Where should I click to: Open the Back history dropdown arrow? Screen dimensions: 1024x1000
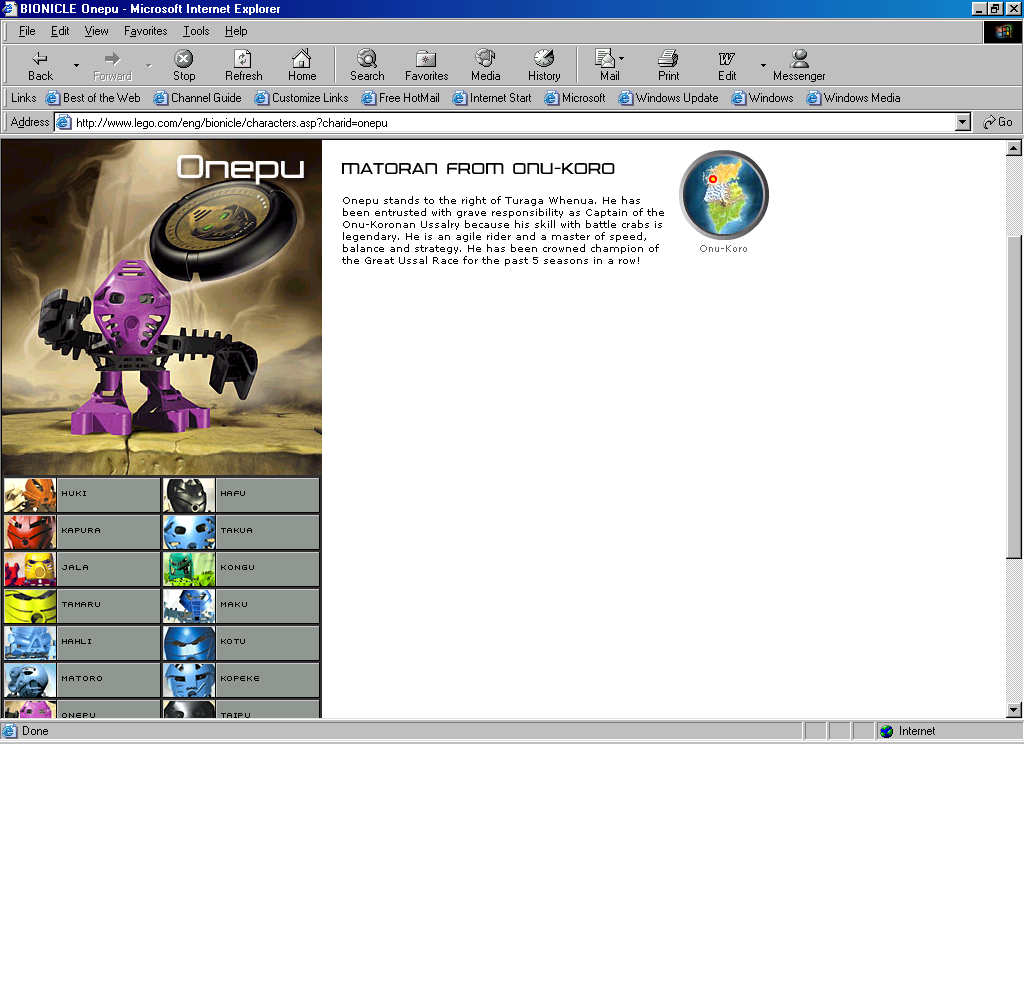coord(76,65)
